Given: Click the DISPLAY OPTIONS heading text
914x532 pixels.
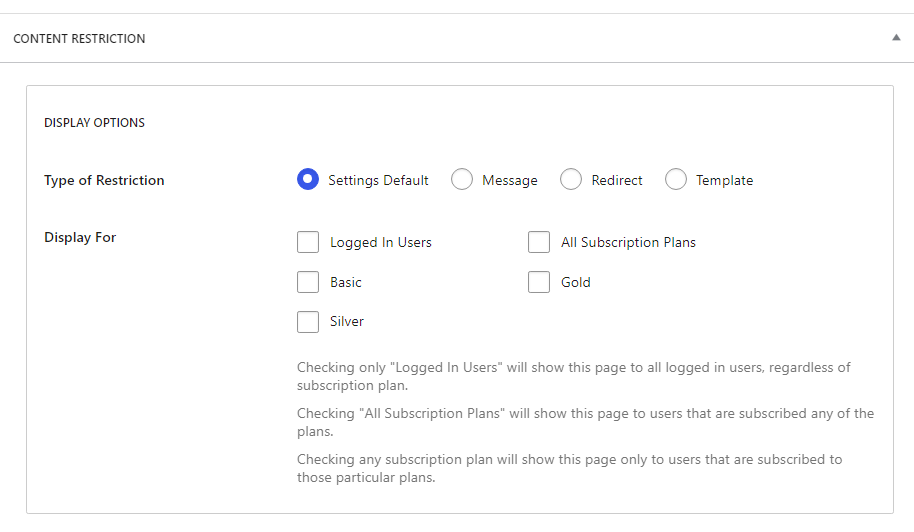Looking at the screenshot, I should click(x=94, y=123).
